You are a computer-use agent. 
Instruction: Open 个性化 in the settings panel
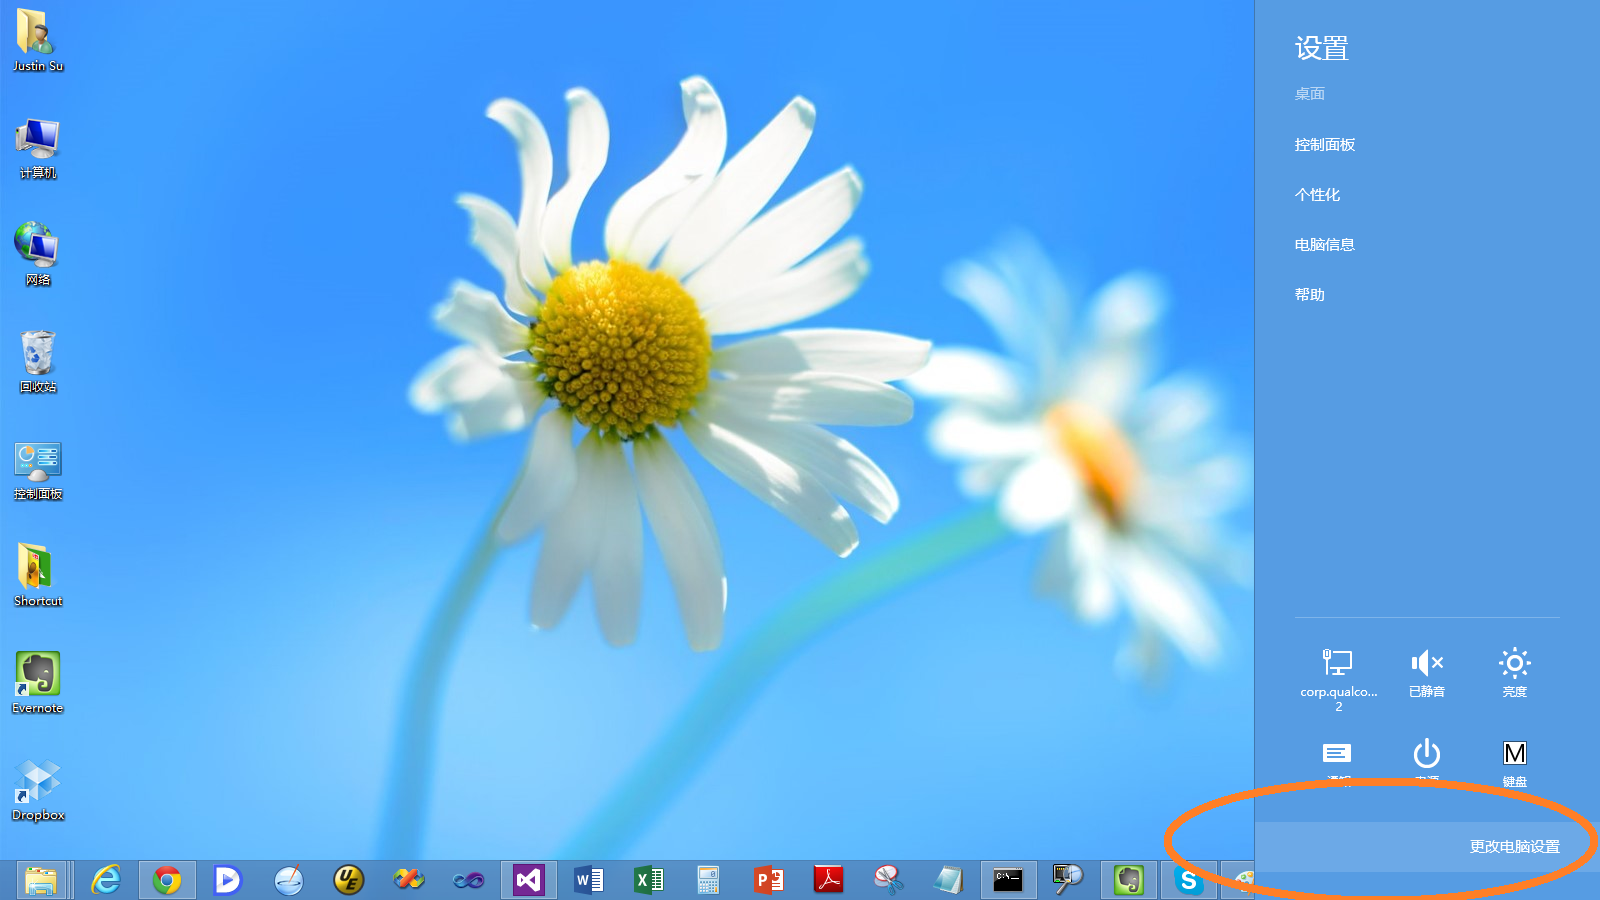click(x=1317, y=195)
